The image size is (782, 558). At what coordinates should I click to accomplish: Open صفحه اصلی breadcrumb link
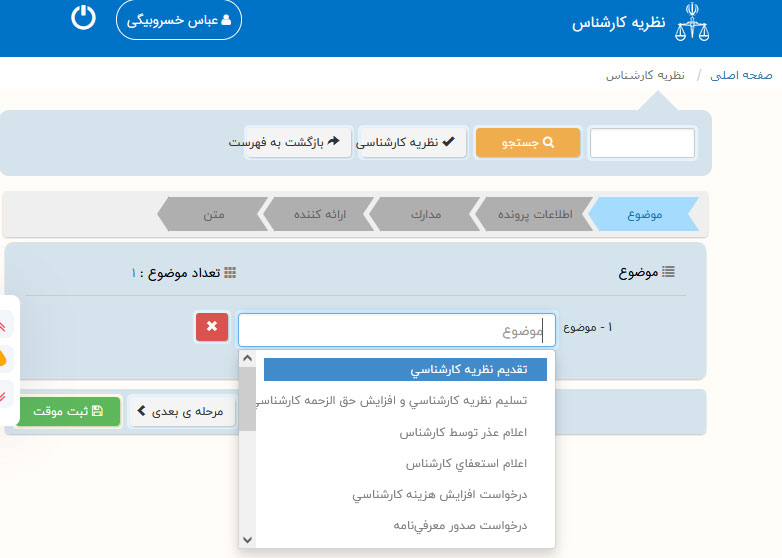(x=744, y=75)
